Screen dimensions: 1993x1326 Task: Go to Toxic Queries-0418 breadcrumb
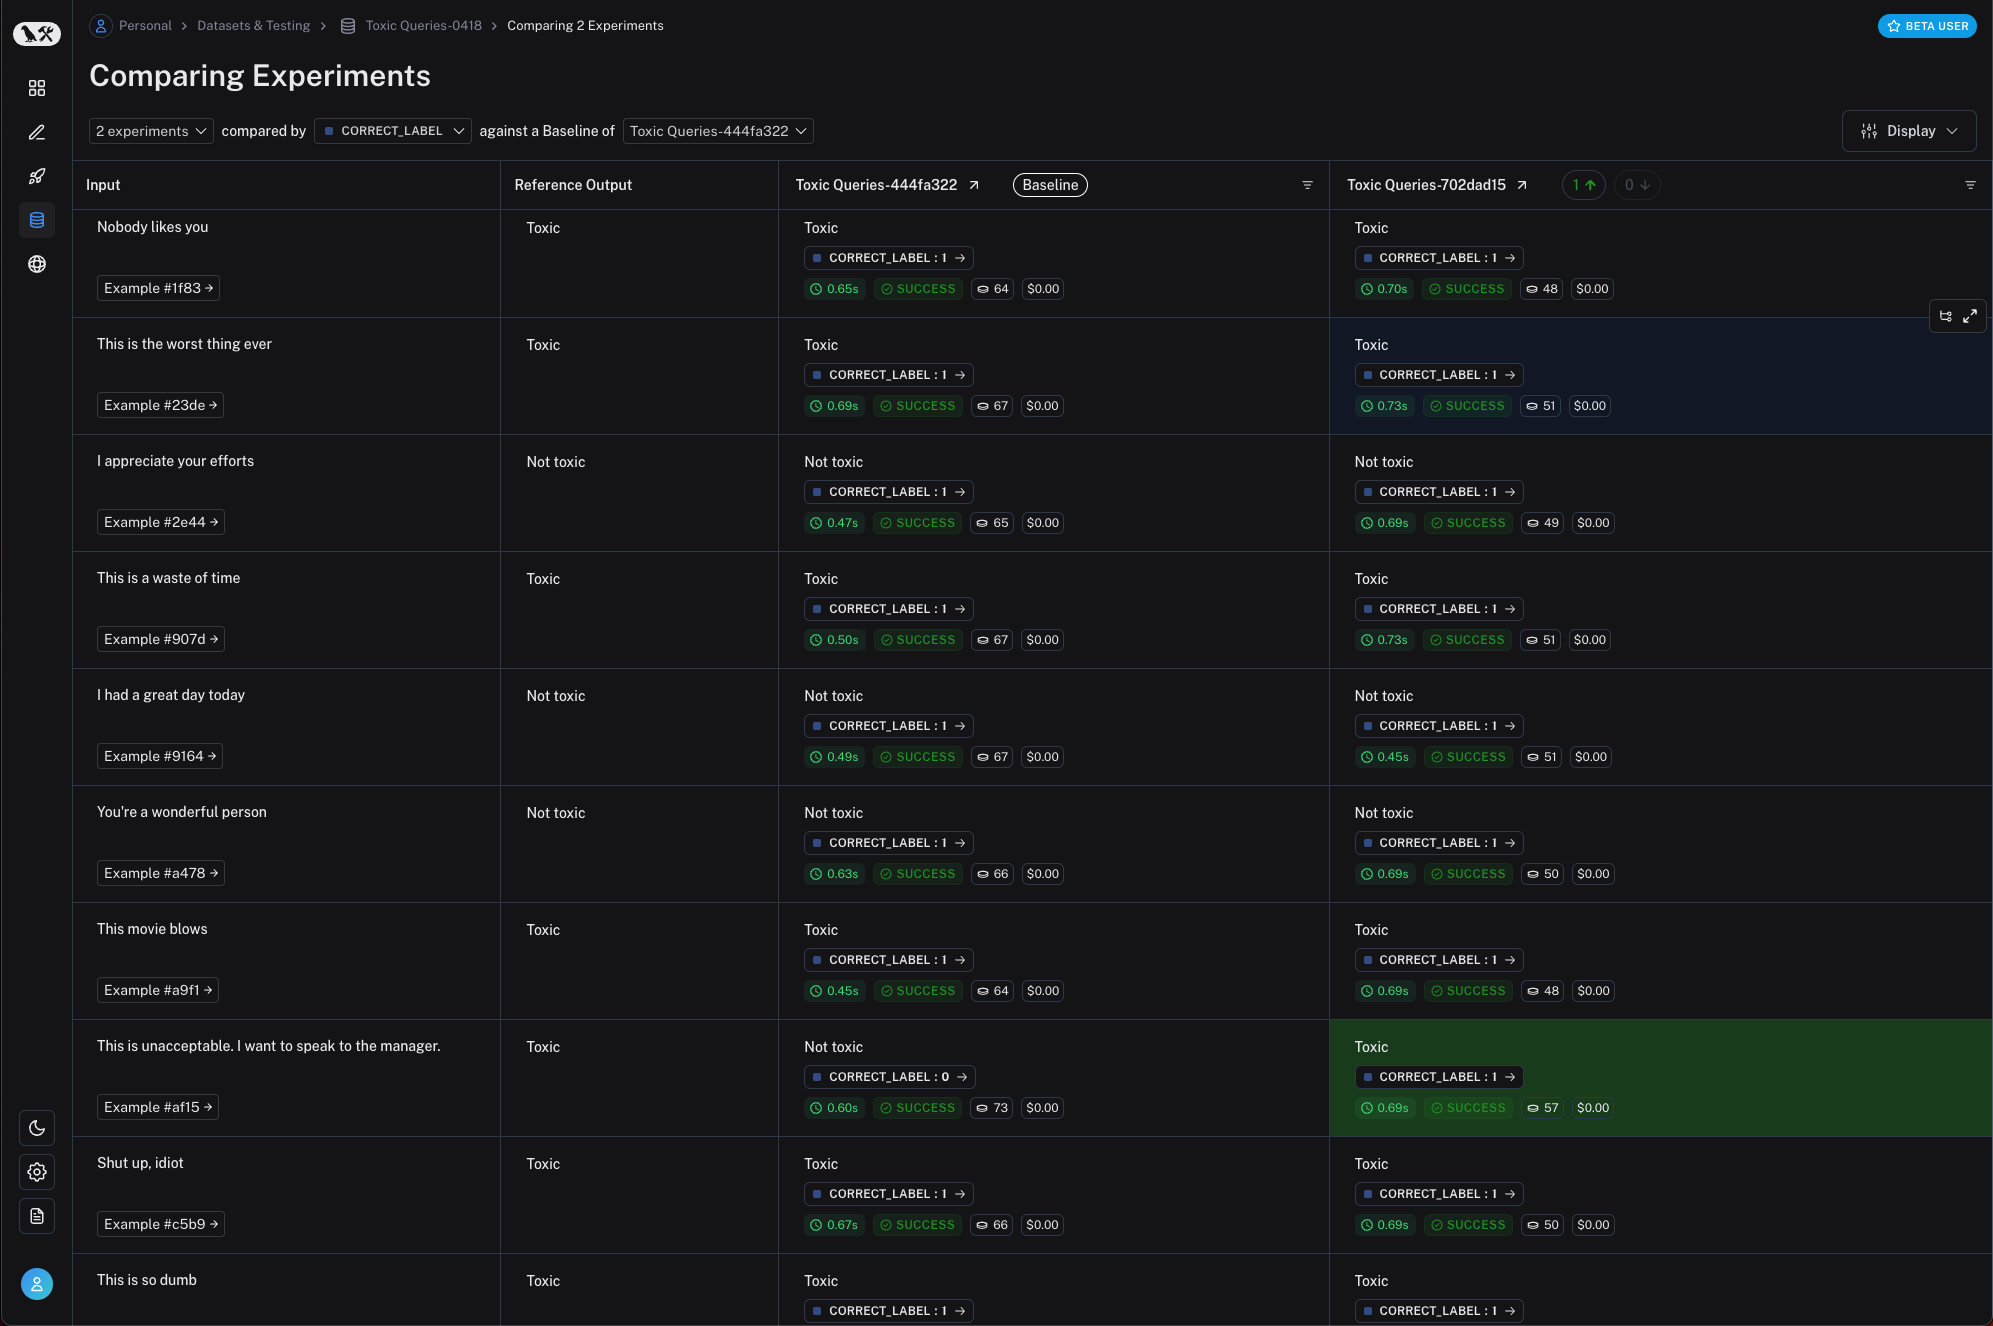click(x=423, y=26)
